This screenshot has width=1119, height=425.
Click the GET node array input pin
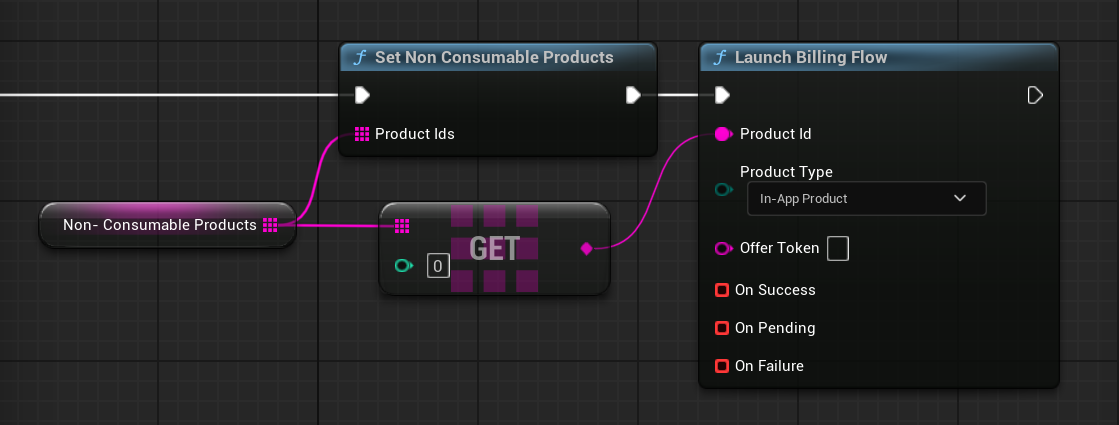point(402,226)
